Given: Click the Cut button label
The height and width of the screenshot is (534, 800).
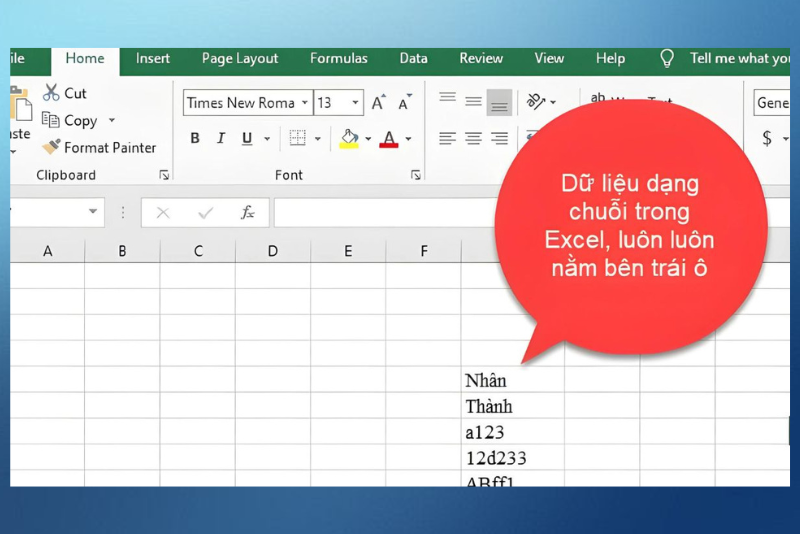Looking at the screenshot, I should tap(76, 93).
